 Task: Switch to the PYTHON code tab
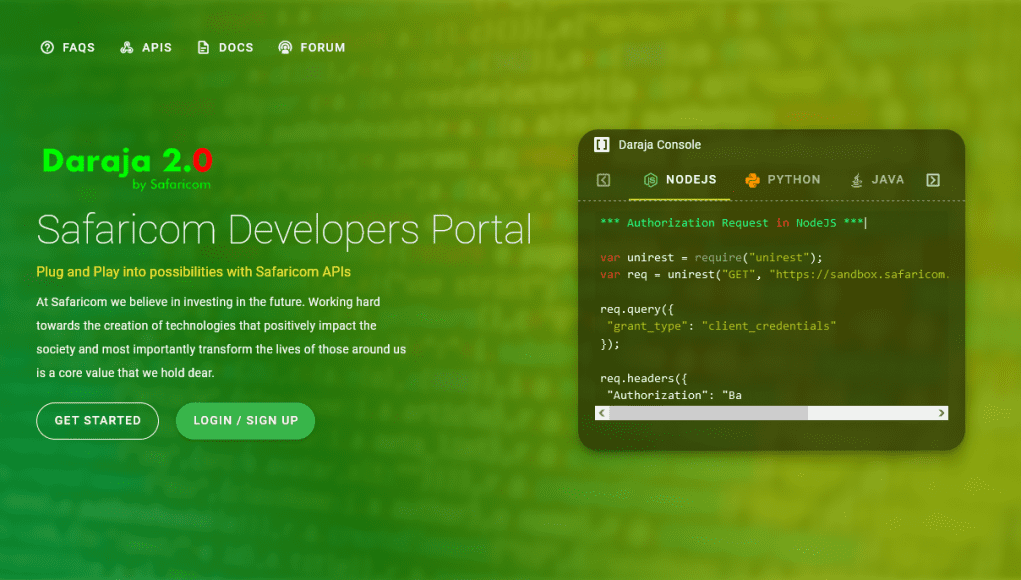pos(783,180)
